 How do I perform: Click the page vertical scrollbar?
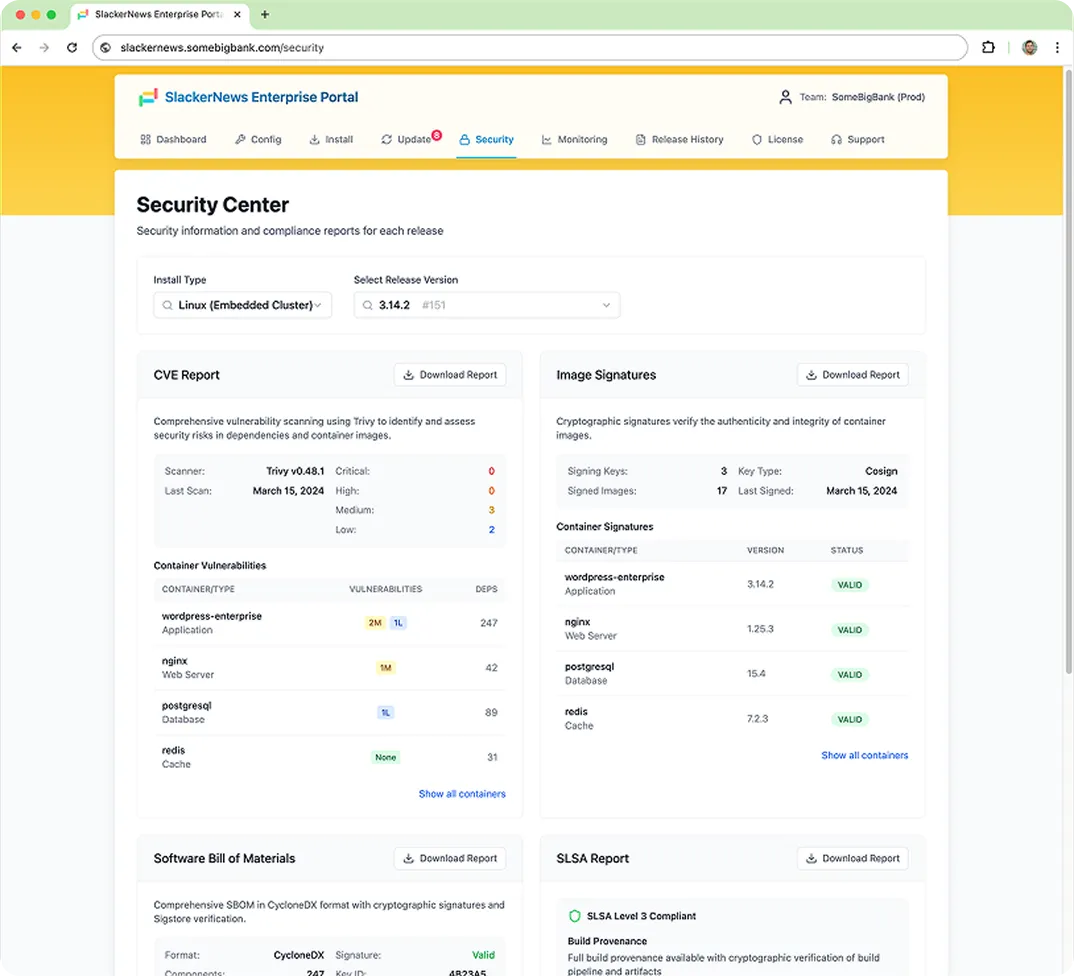click(x=1069, y=370)
